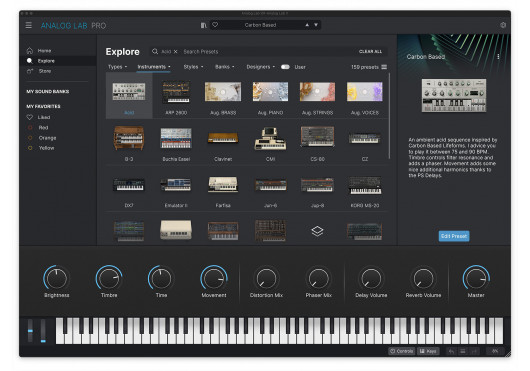Switch preset list view layout icon
The image size is (530, 371).
[x=384, y=67]
